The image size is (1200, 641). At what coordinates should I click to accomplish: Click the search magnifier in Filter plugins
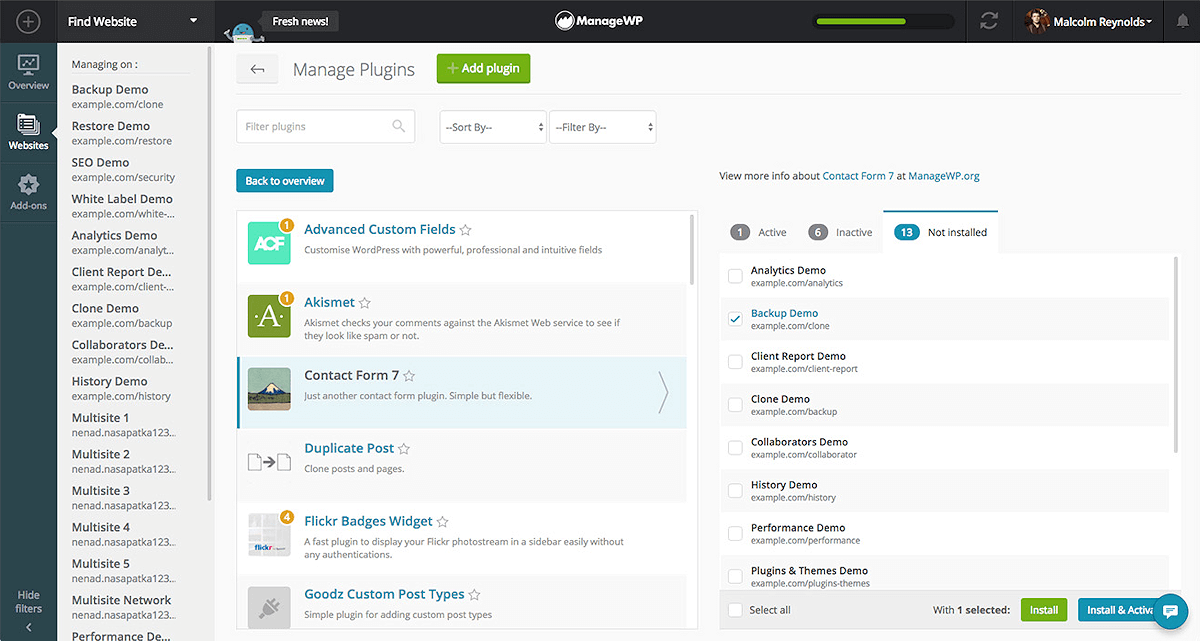pyautogui.click(x=399, y=126)
